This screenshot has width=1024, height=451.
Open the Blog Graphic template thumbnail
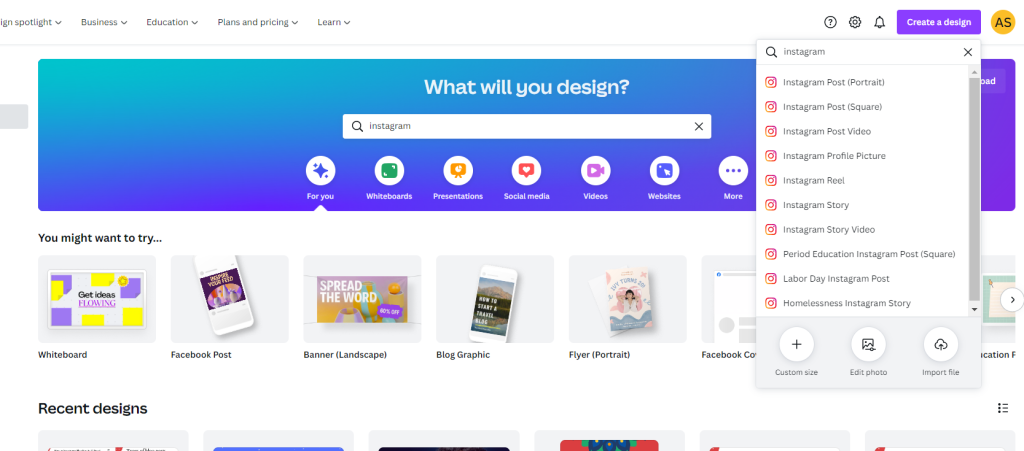click(495, 299)
